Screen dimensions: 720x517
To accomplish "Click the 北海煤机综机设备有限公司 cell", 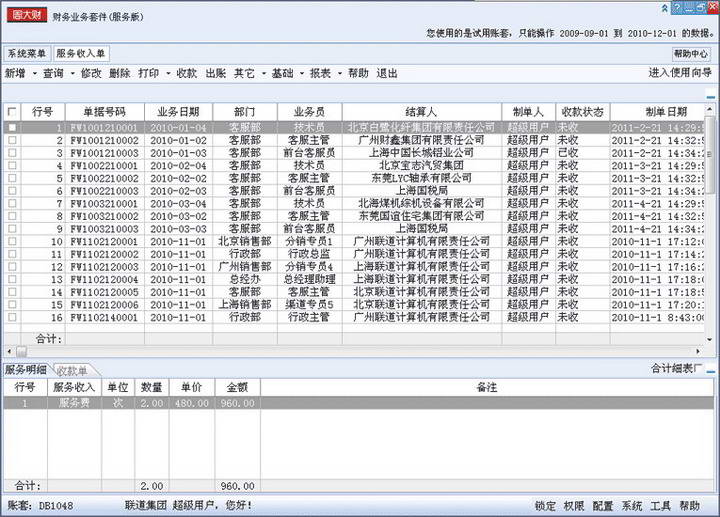I will coord(422,203).
